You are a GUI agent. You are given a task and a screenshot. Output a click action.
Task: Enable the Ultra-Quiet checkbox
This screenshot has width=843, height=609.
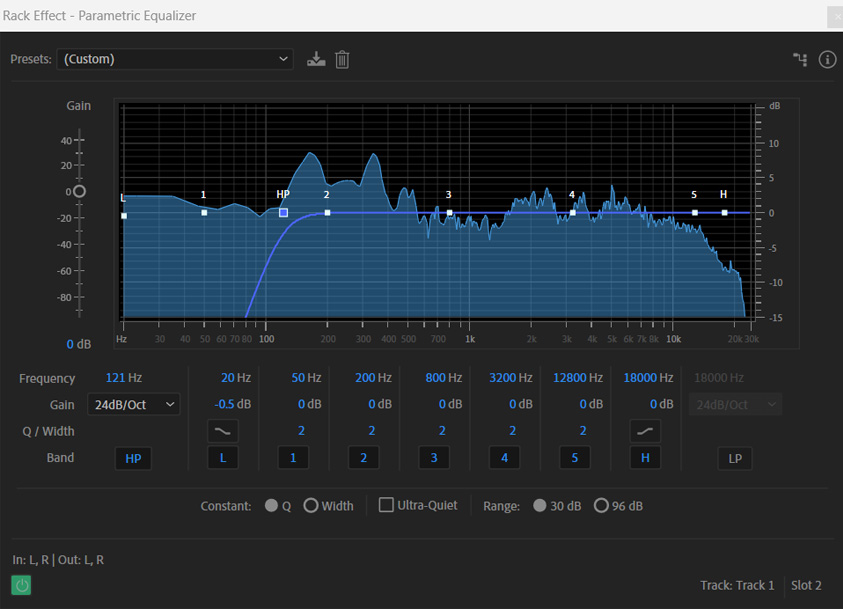pos(386,505)
